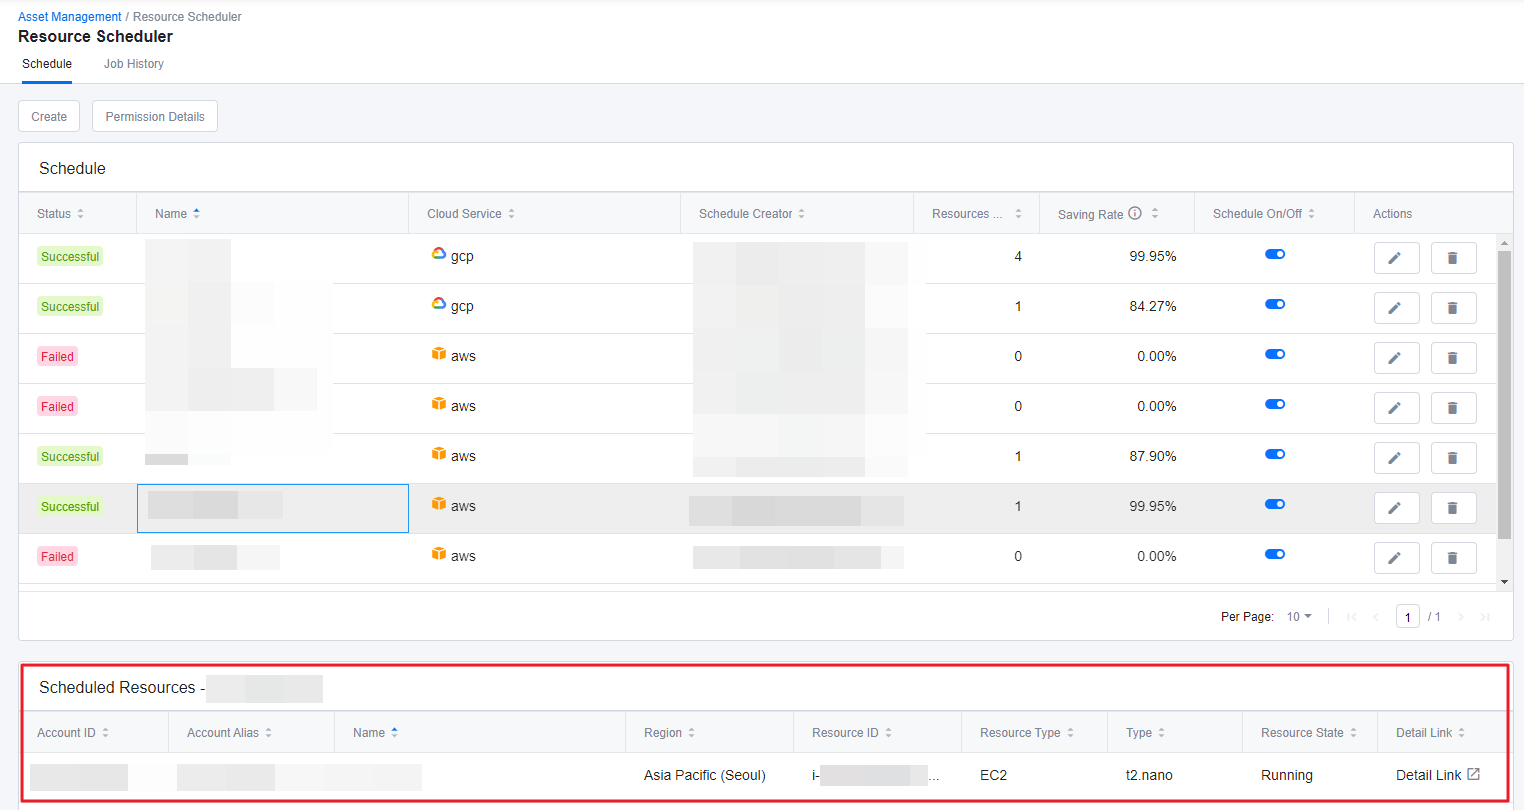Select the Schedule tab
The width and height of the screenshot is (1524, 810).
[47, 64]
